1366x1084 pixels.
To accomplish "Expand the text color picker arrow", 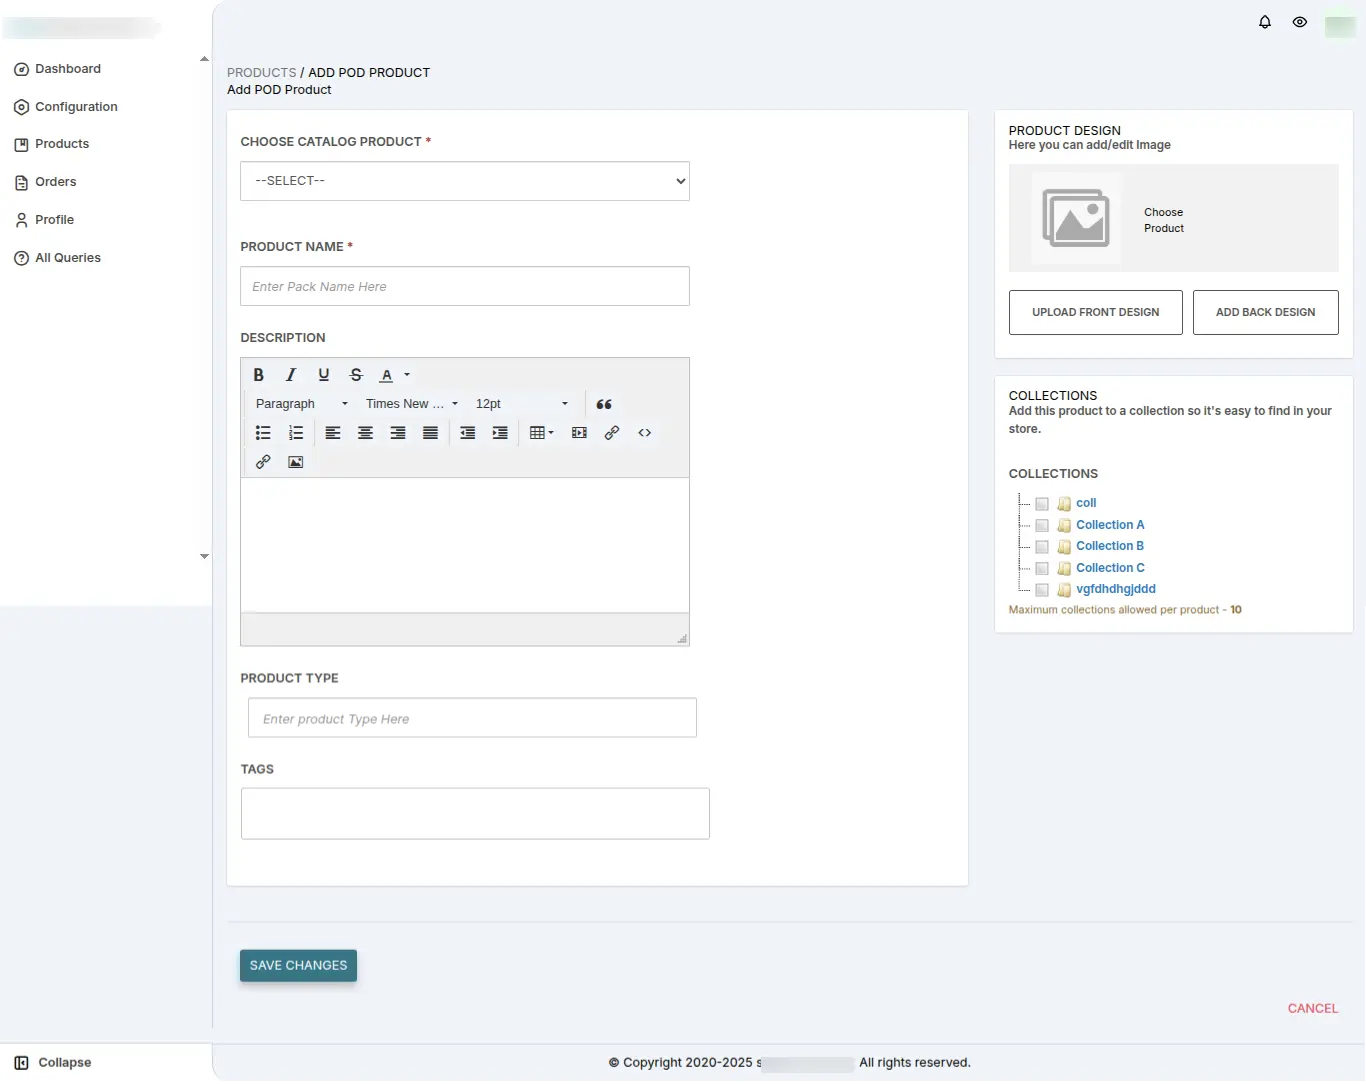I will [x=407, y=375].
